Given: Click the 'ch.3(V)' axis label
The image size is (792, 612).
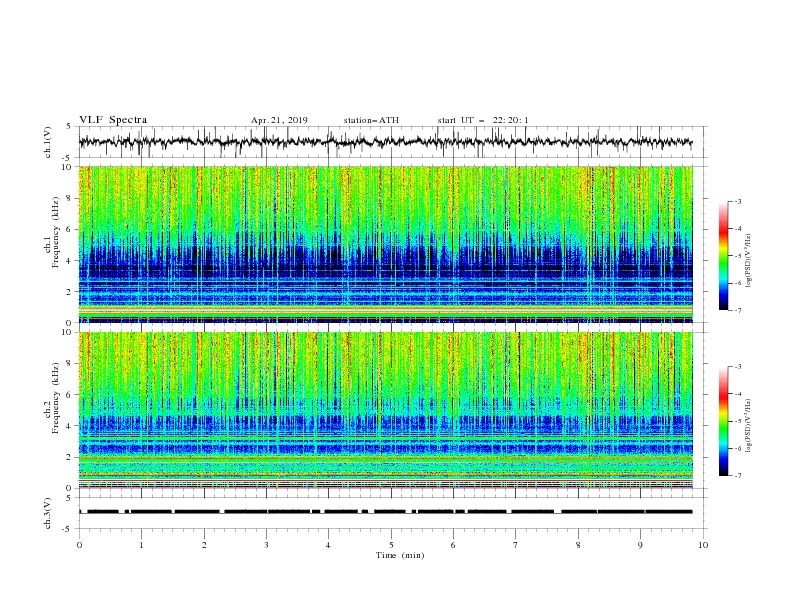Looking at the screenshot, I should 48,513.
